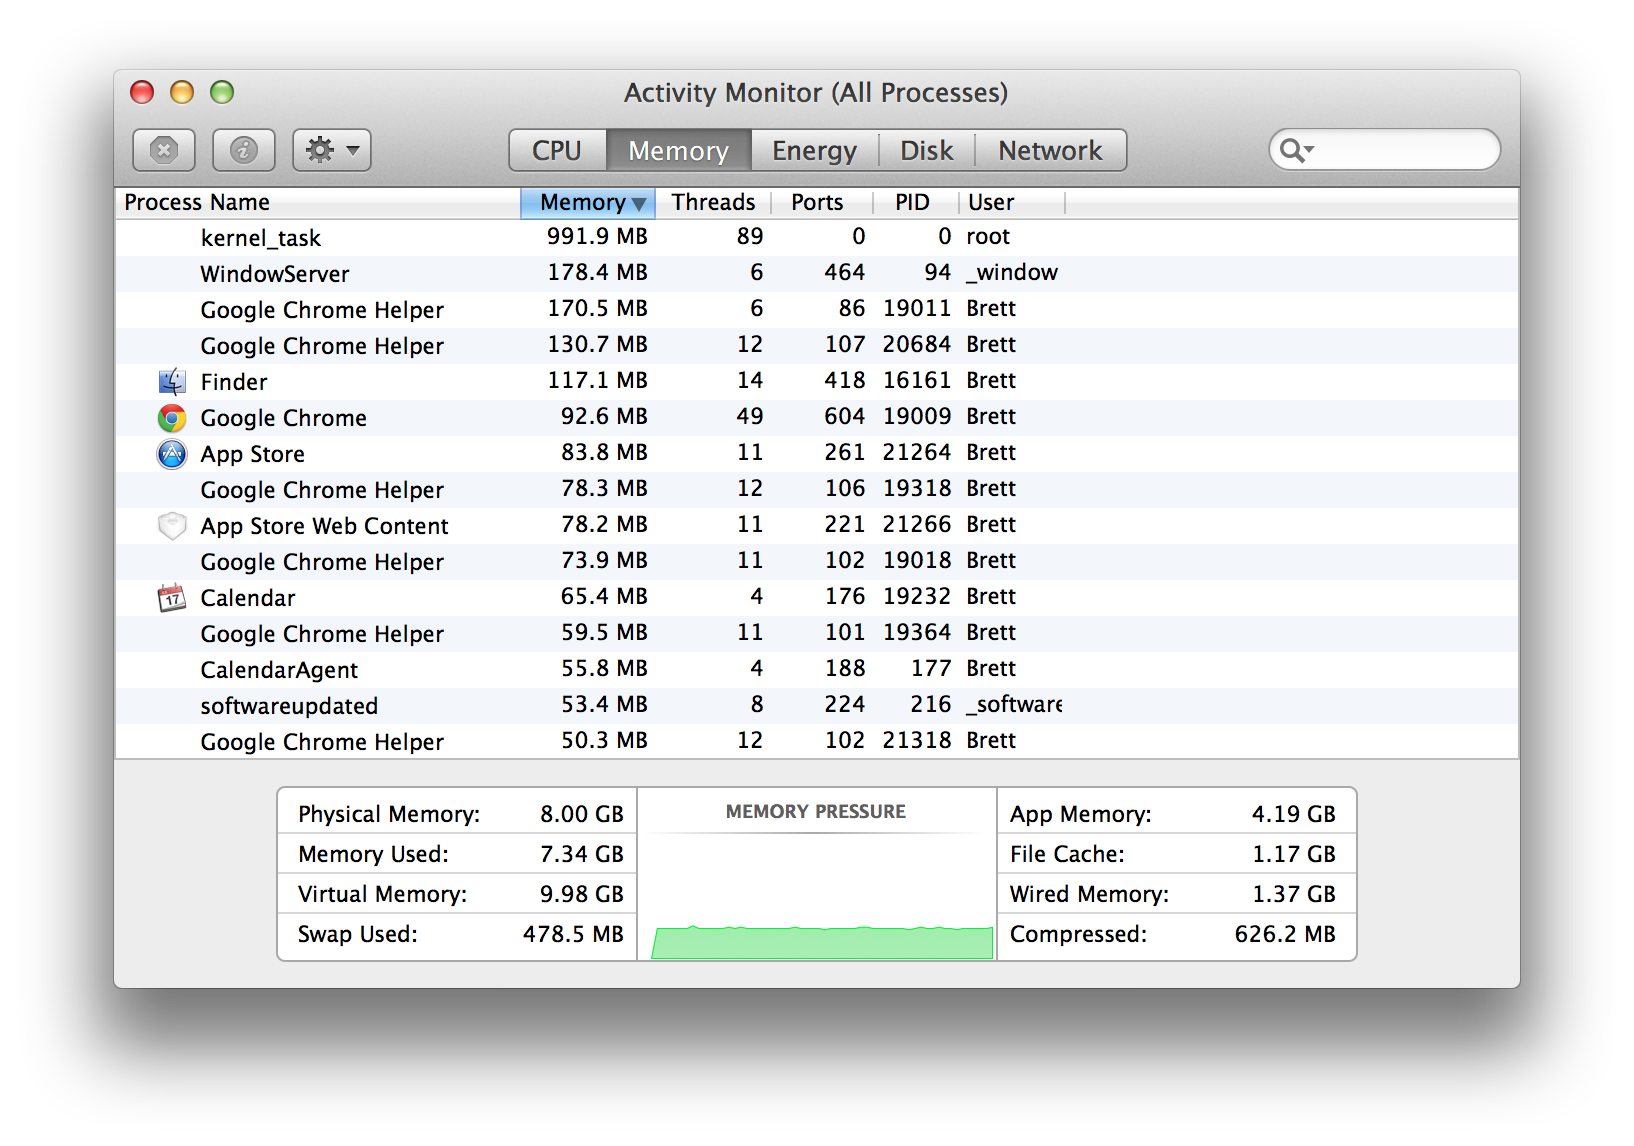This screenshot has width=1634, height=1146.
Task: Select the Memory tab
Action: tap(679, 150)
